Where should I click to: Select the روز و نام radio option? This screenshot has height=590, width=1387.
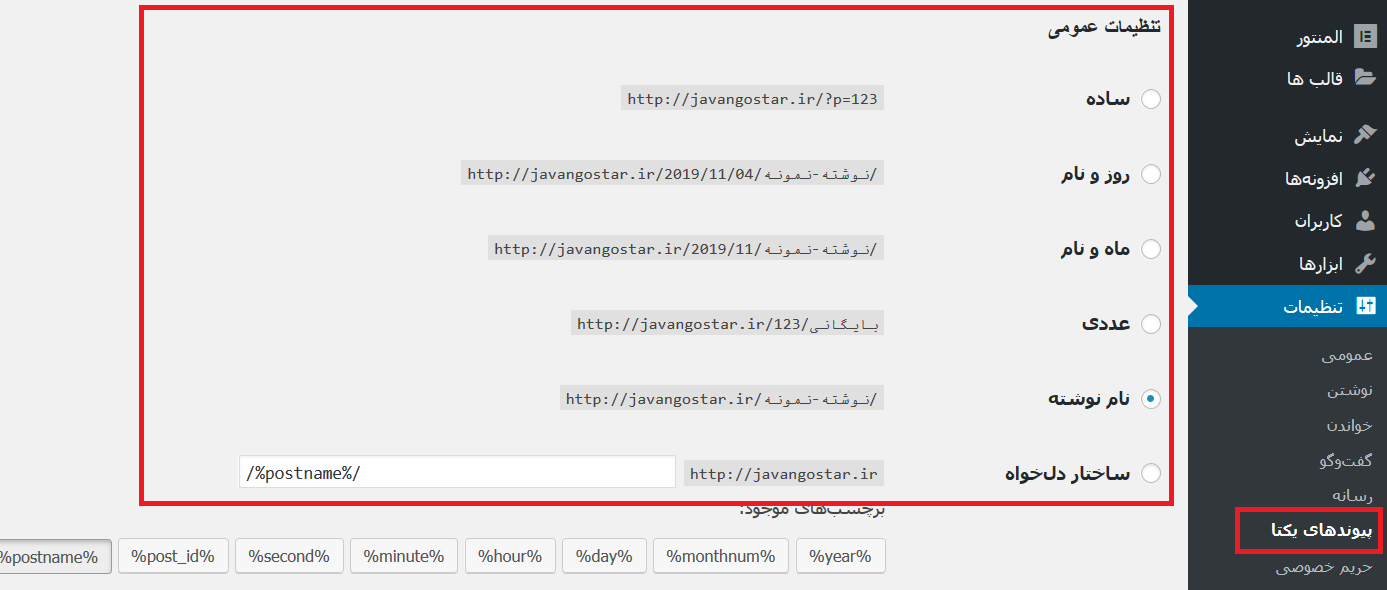coord(1151,174)
